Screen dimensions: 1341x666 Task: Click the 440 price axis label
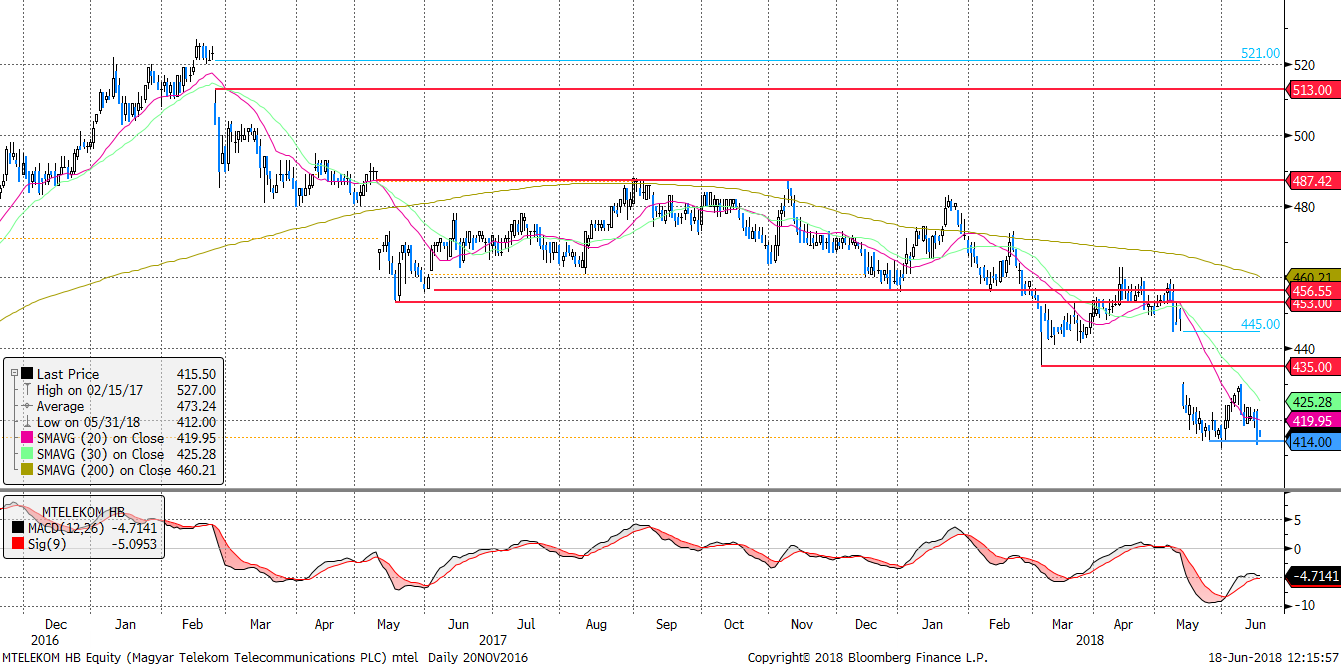point(1304,348)
